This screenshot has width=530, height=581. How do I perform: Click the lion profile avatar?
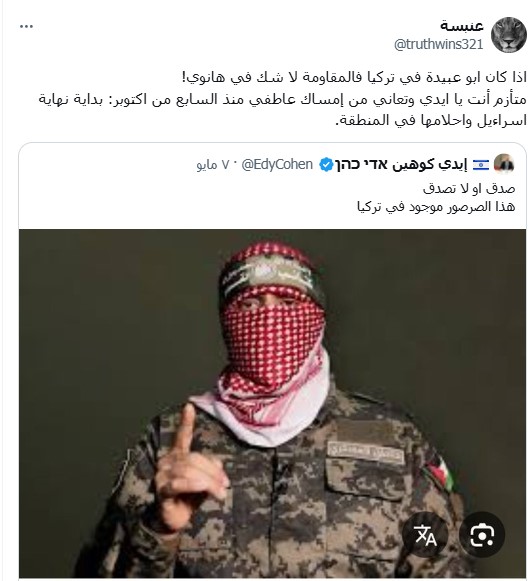[509, 35]
